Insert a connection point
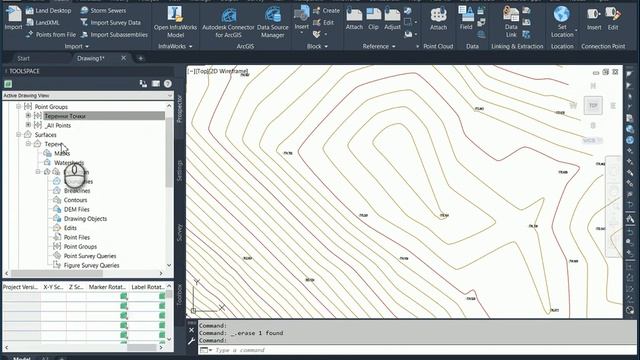Viewport: 640px width, 360px height. (x=594, y=19)
